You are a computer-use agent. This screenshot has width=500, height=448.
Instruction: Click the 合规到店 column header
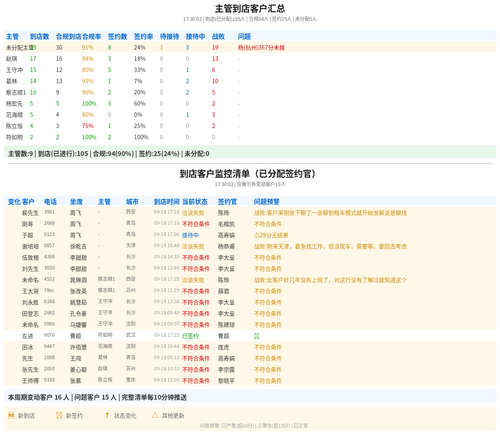(x=69, y=36)
